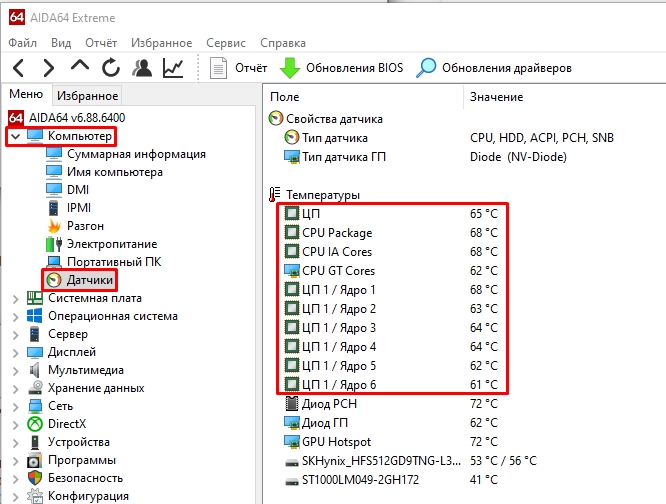Screen dimensions: 666x504
Task: Click the refresh icon in toolbar
Action: (x=110, y=68)
